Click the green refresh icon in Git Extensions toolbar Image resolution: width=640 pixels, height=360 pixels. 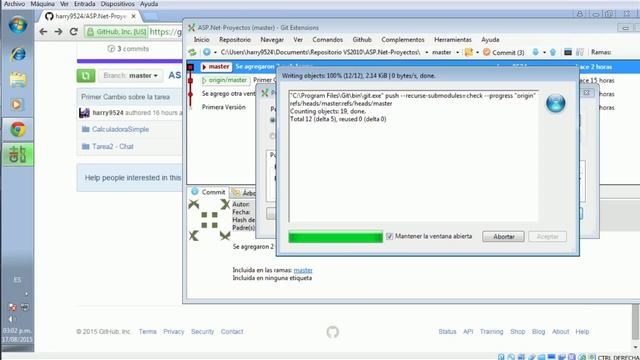(192, 52)
